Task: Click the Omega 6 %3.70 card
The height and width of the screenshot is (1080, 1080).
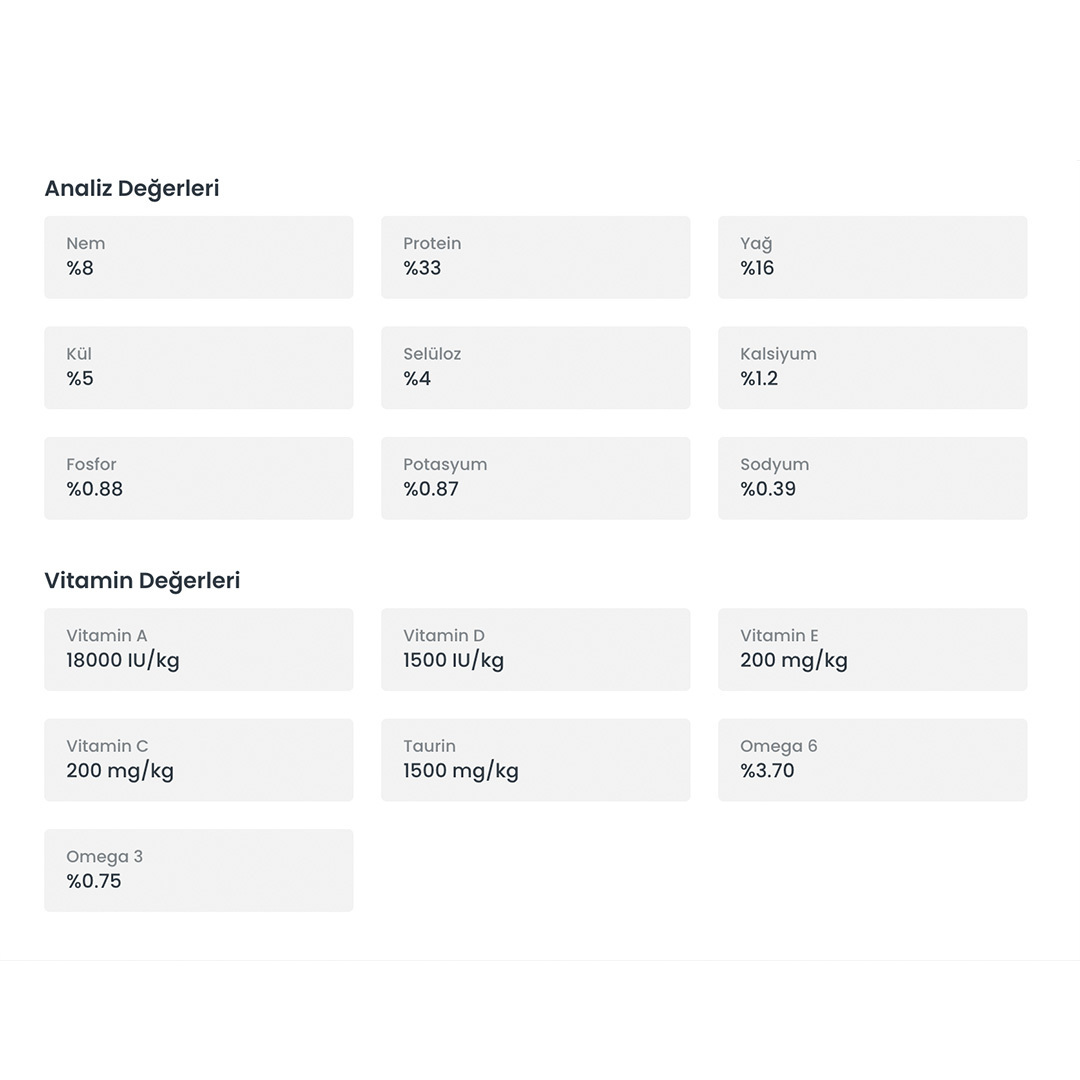Action: point(872,759)
